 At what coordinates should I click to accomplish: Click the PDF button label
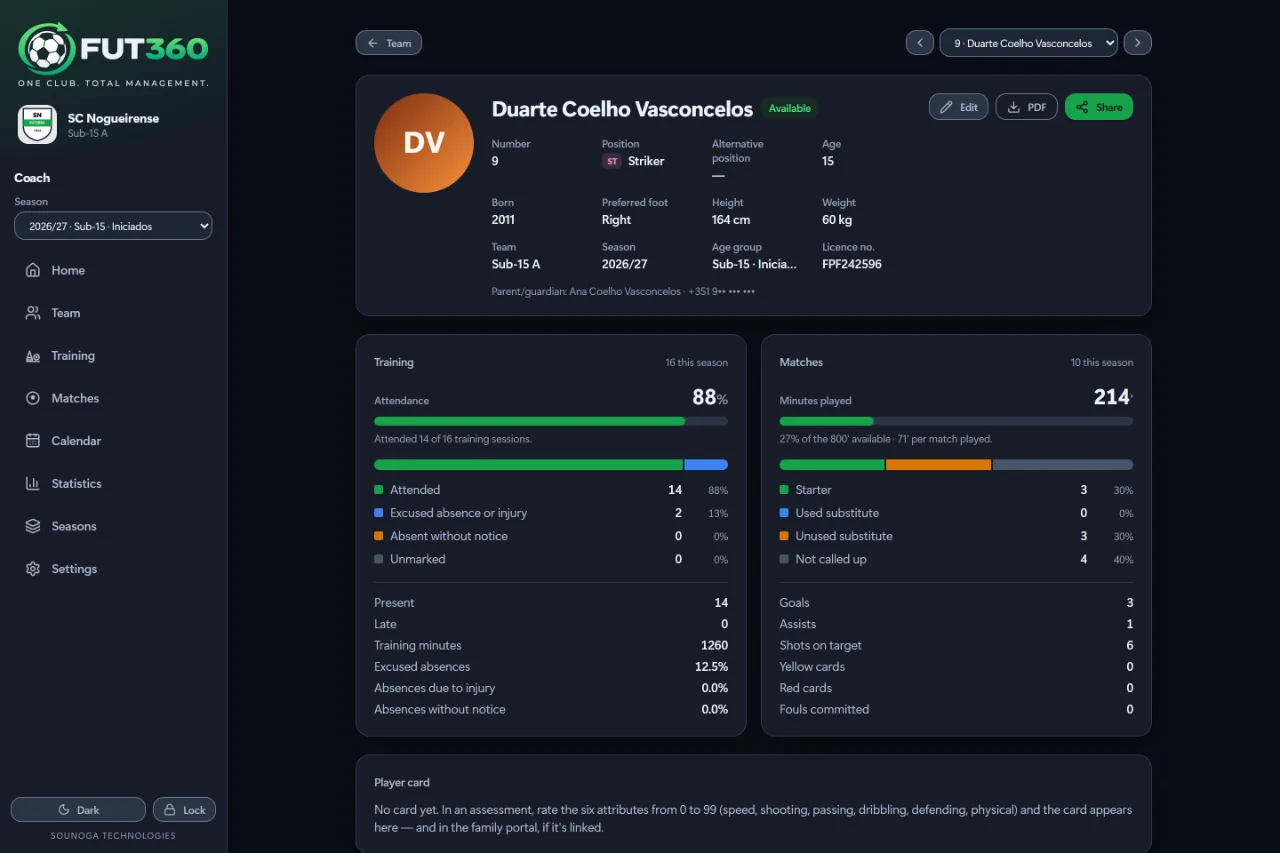[1037, 107]
